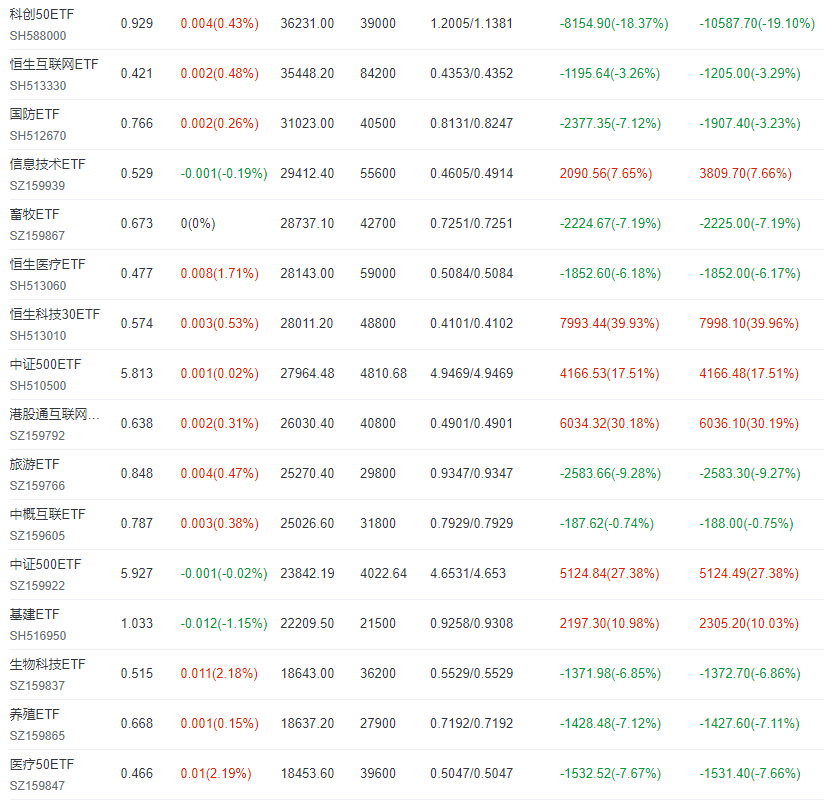Click change 0(0%) in 畜牧ETF row
Viewport: 824px width, 800px height.
click(x=198, y=223)
